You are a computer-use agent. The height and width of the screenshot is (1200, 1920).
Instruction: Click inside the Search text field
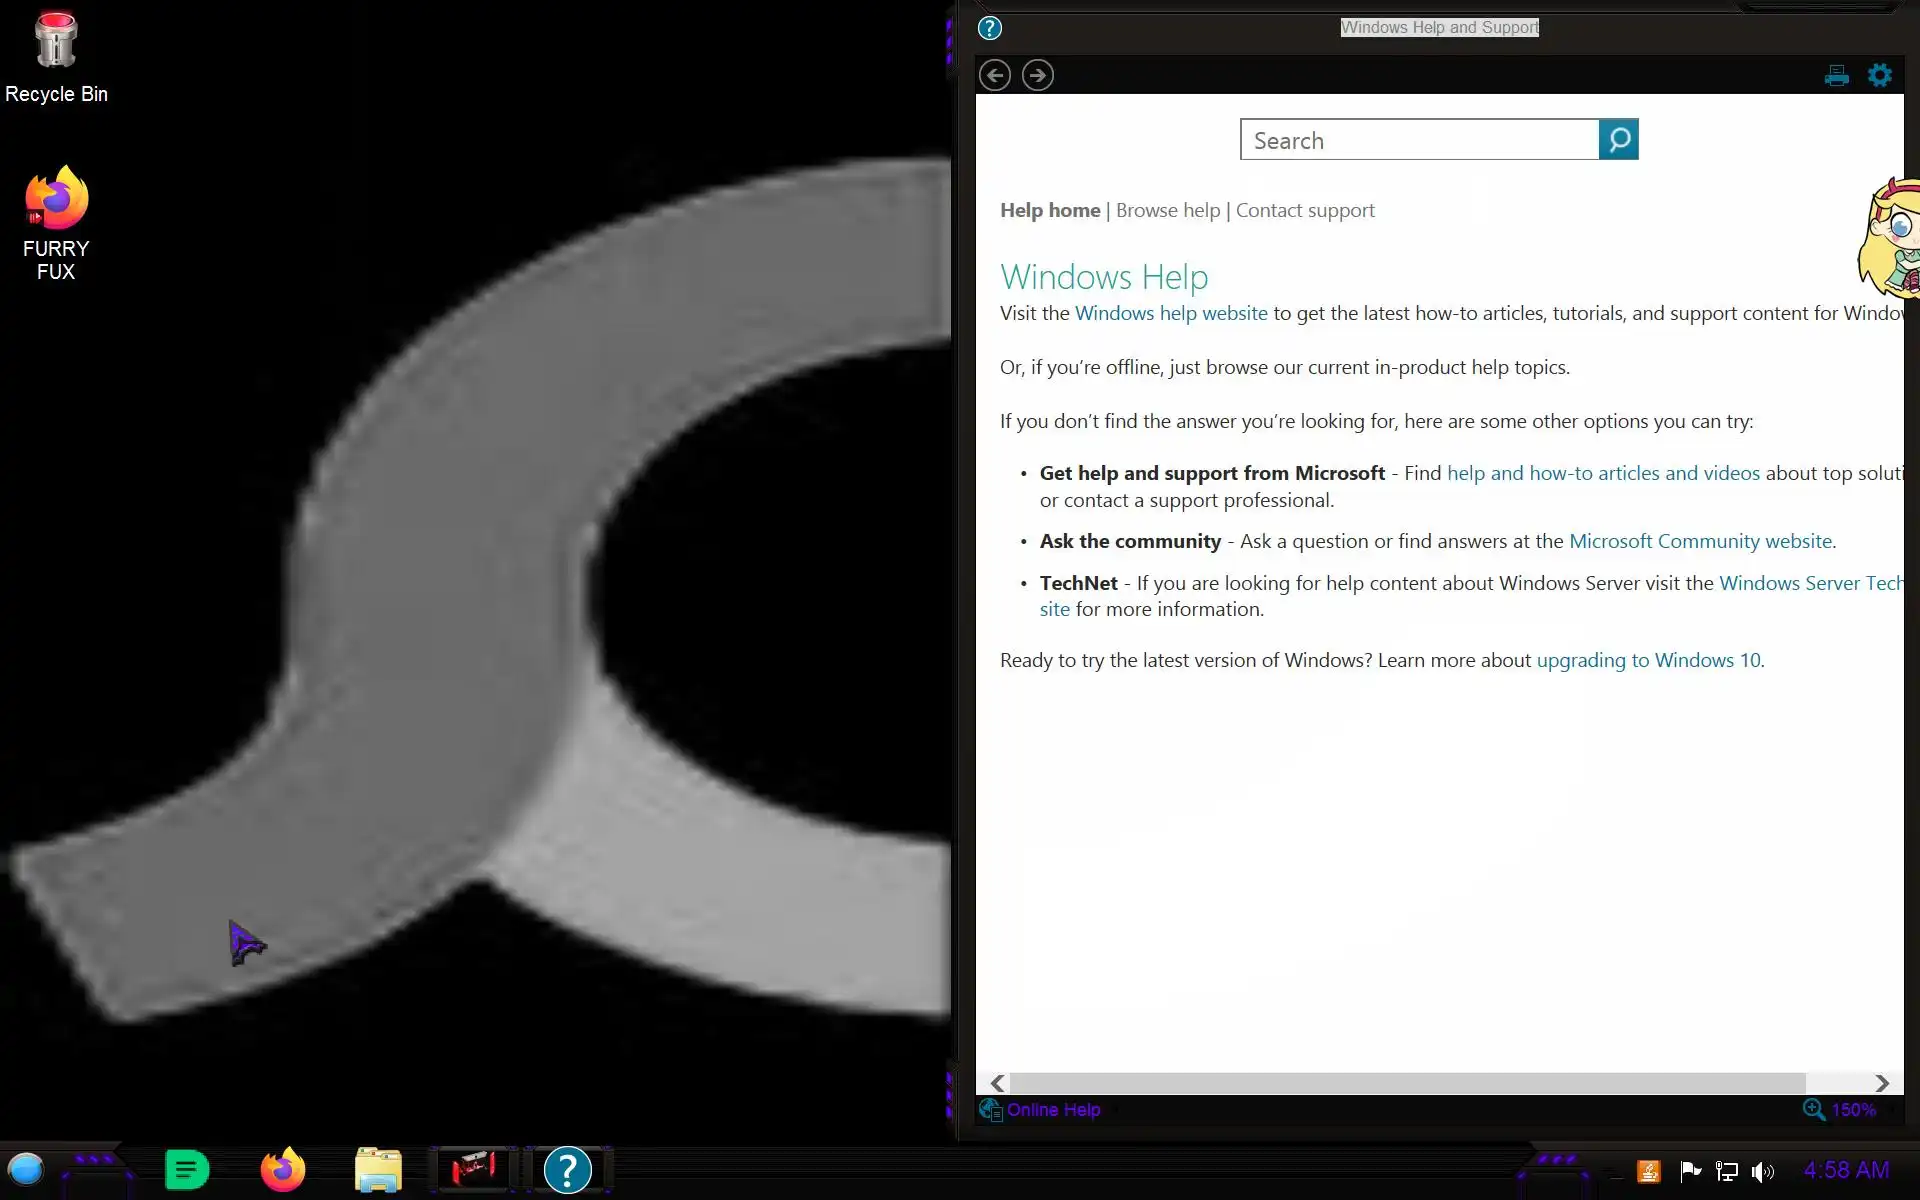pos(1418,140)
